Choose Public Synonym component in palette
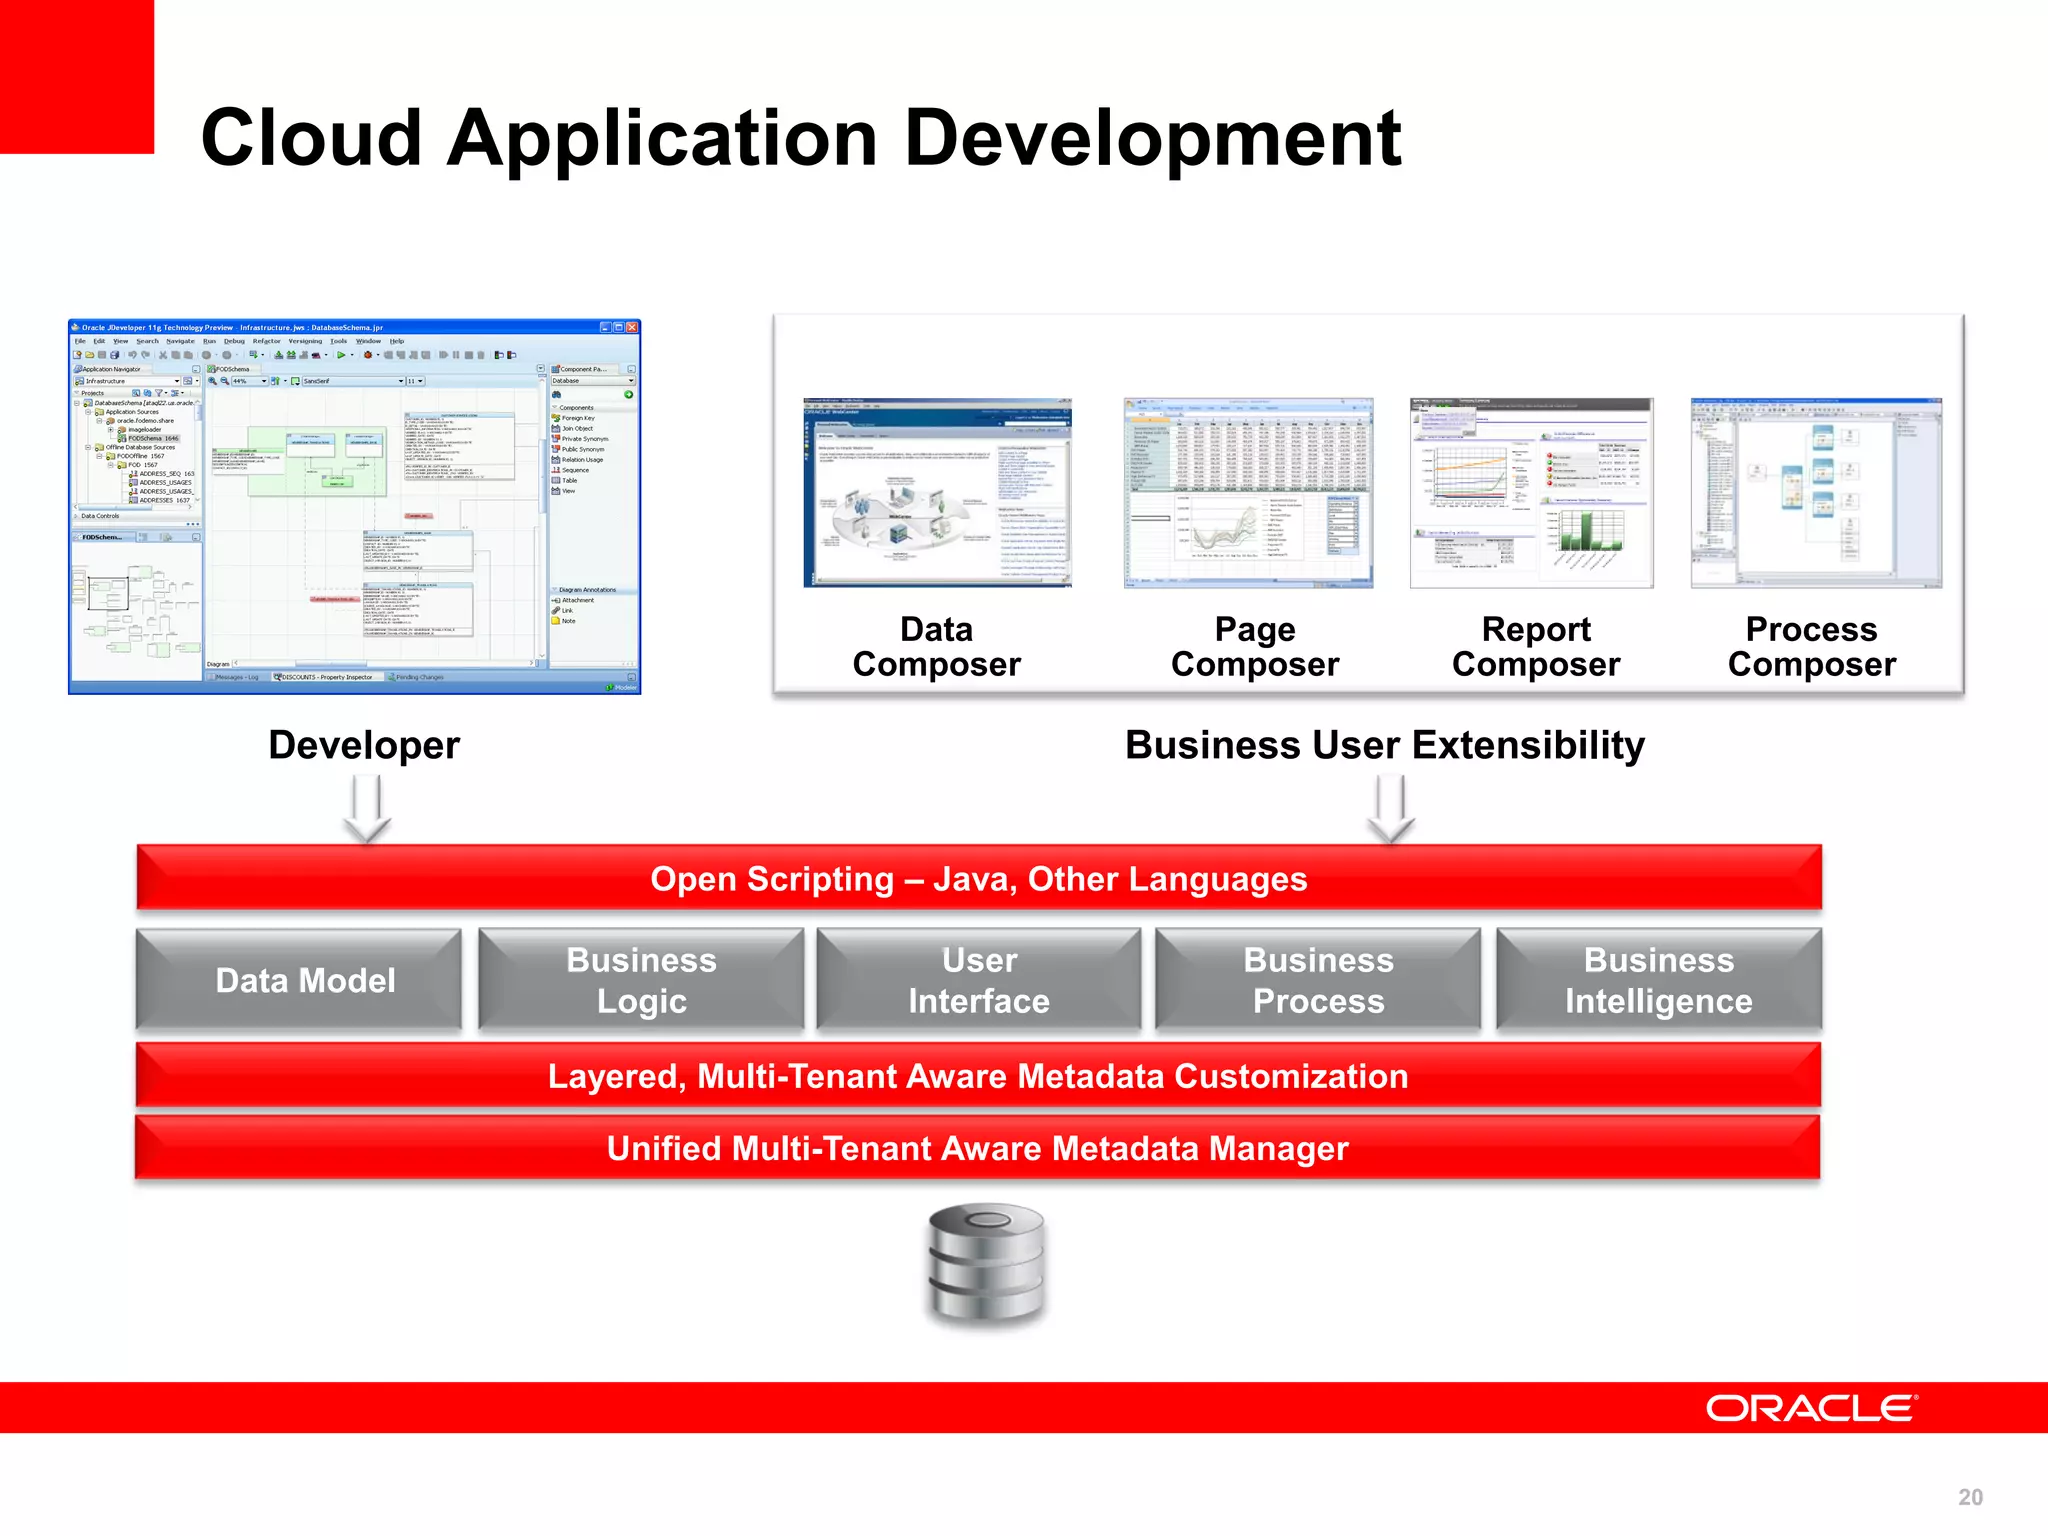Viewport: 2048px width, 1536px height. [578, 449]
